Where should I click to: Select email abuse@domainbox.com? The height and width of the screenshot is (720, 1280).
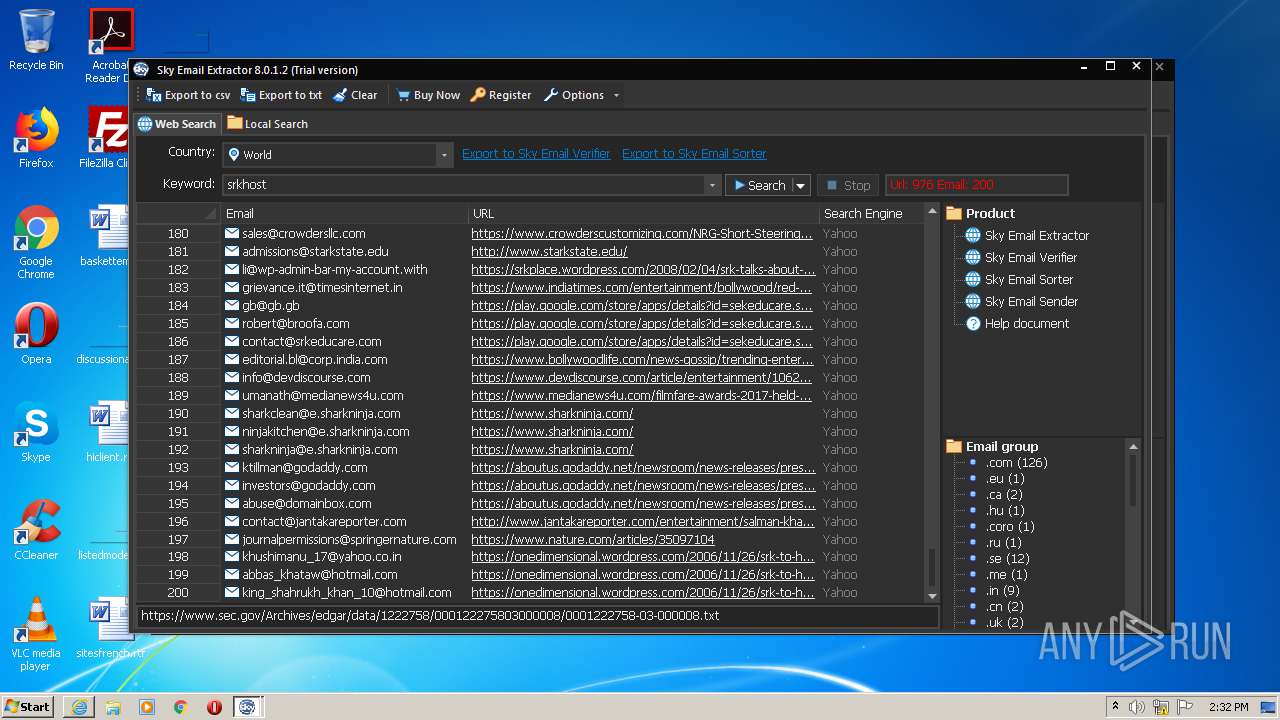tap(306, 504)
